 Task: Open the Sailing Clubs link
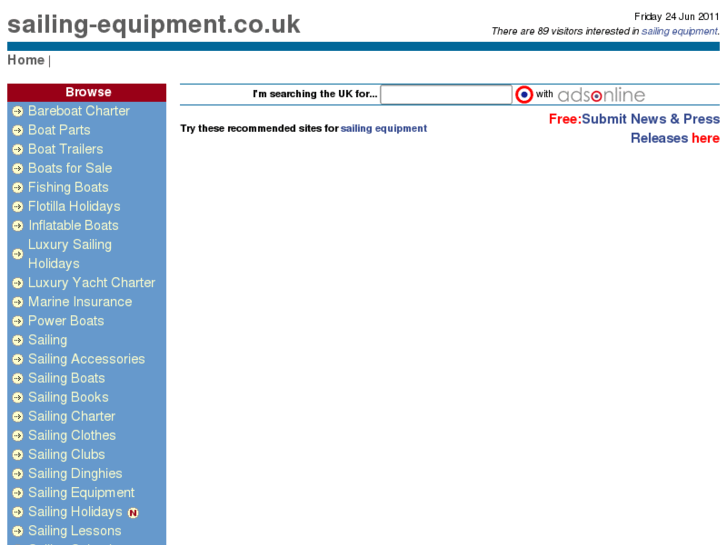point(67,454)
